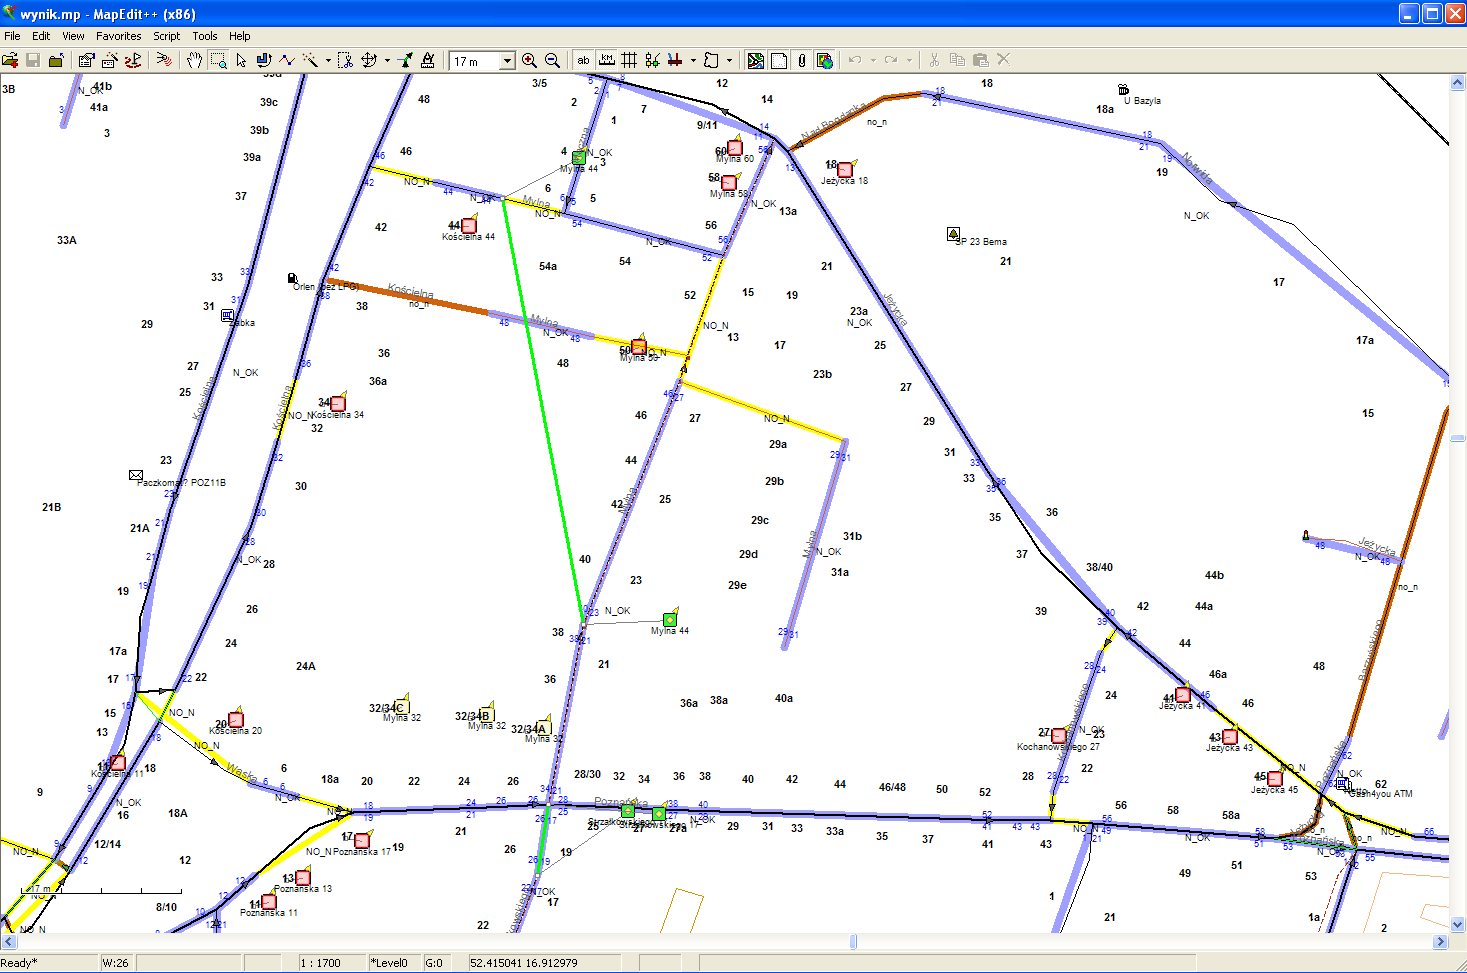This screenshot has width=1467, height=973.
Task: Toggle the grid display button
Action: click(x=629, y=61)
